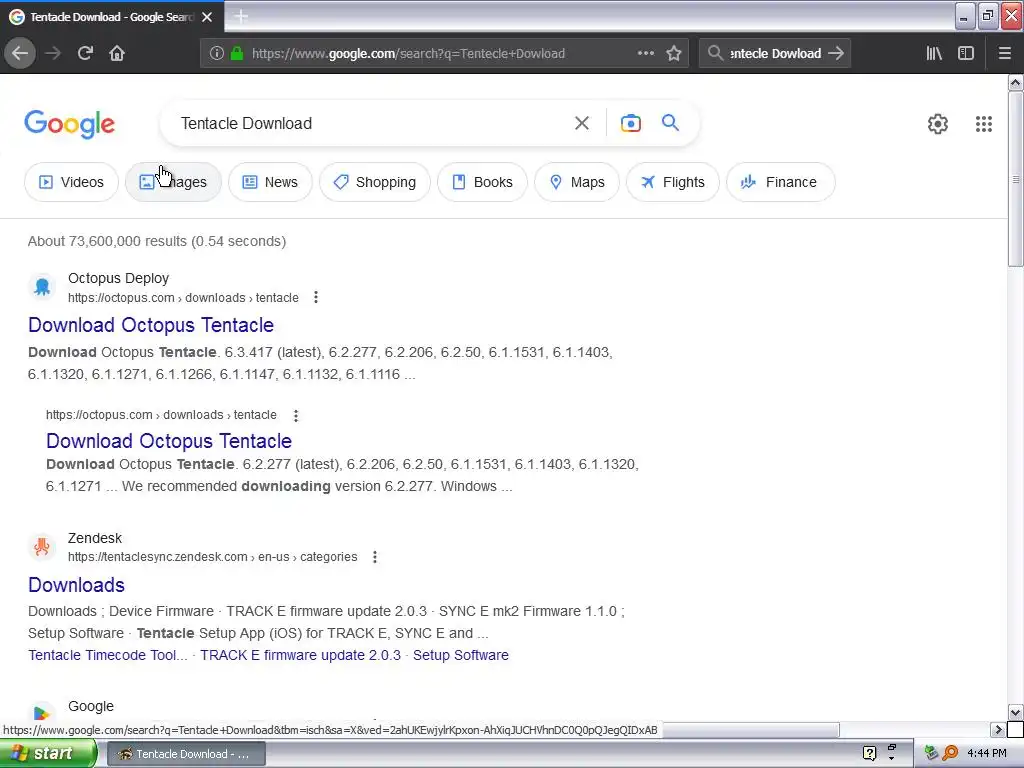Switch to Videos results
Image resolution: width=1024 pixels, height=768 pixels.
coord(71,182)
